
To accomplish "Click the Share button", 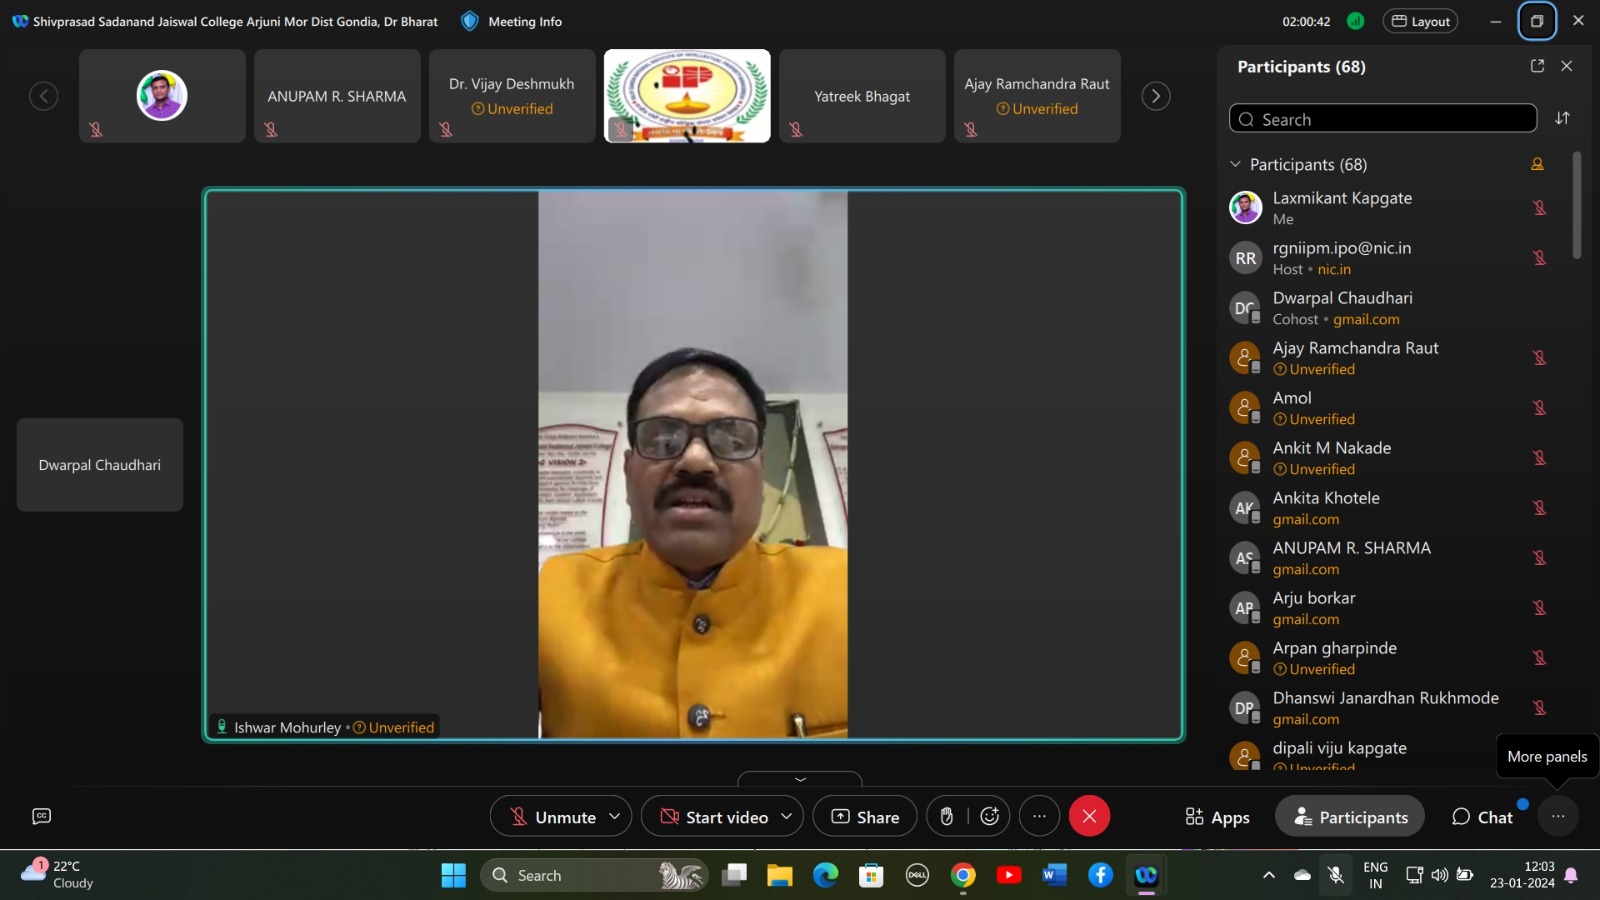I will 865,817.
